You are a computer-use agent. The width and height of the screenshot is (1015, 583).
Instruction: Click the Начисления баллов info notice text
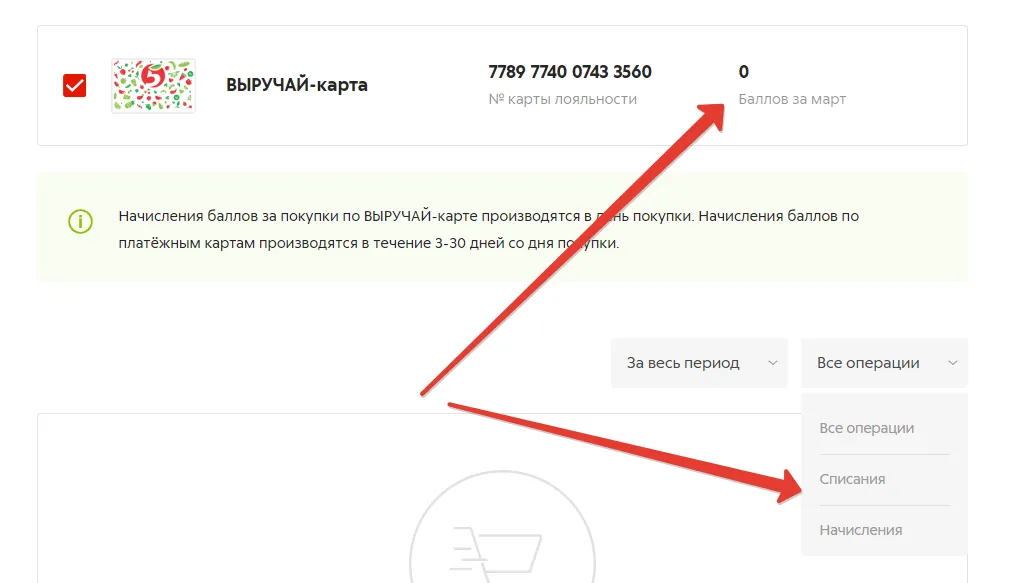coord(489,229)
